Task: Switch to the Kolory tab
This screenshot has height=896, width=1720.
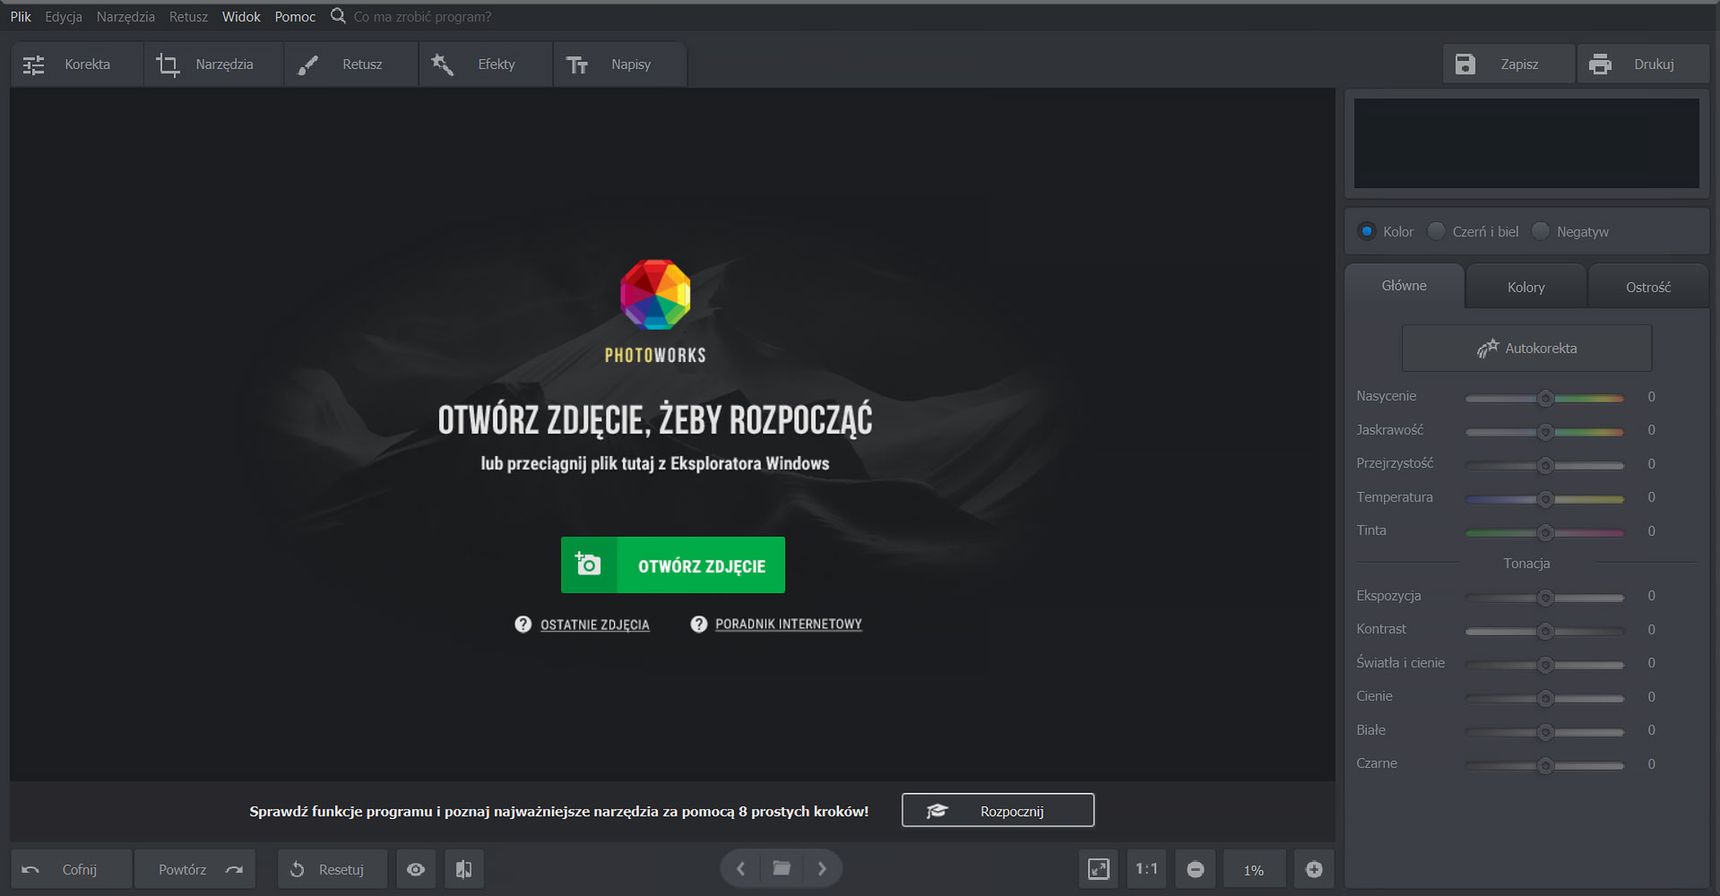Action: click(x=1526, y=287)
